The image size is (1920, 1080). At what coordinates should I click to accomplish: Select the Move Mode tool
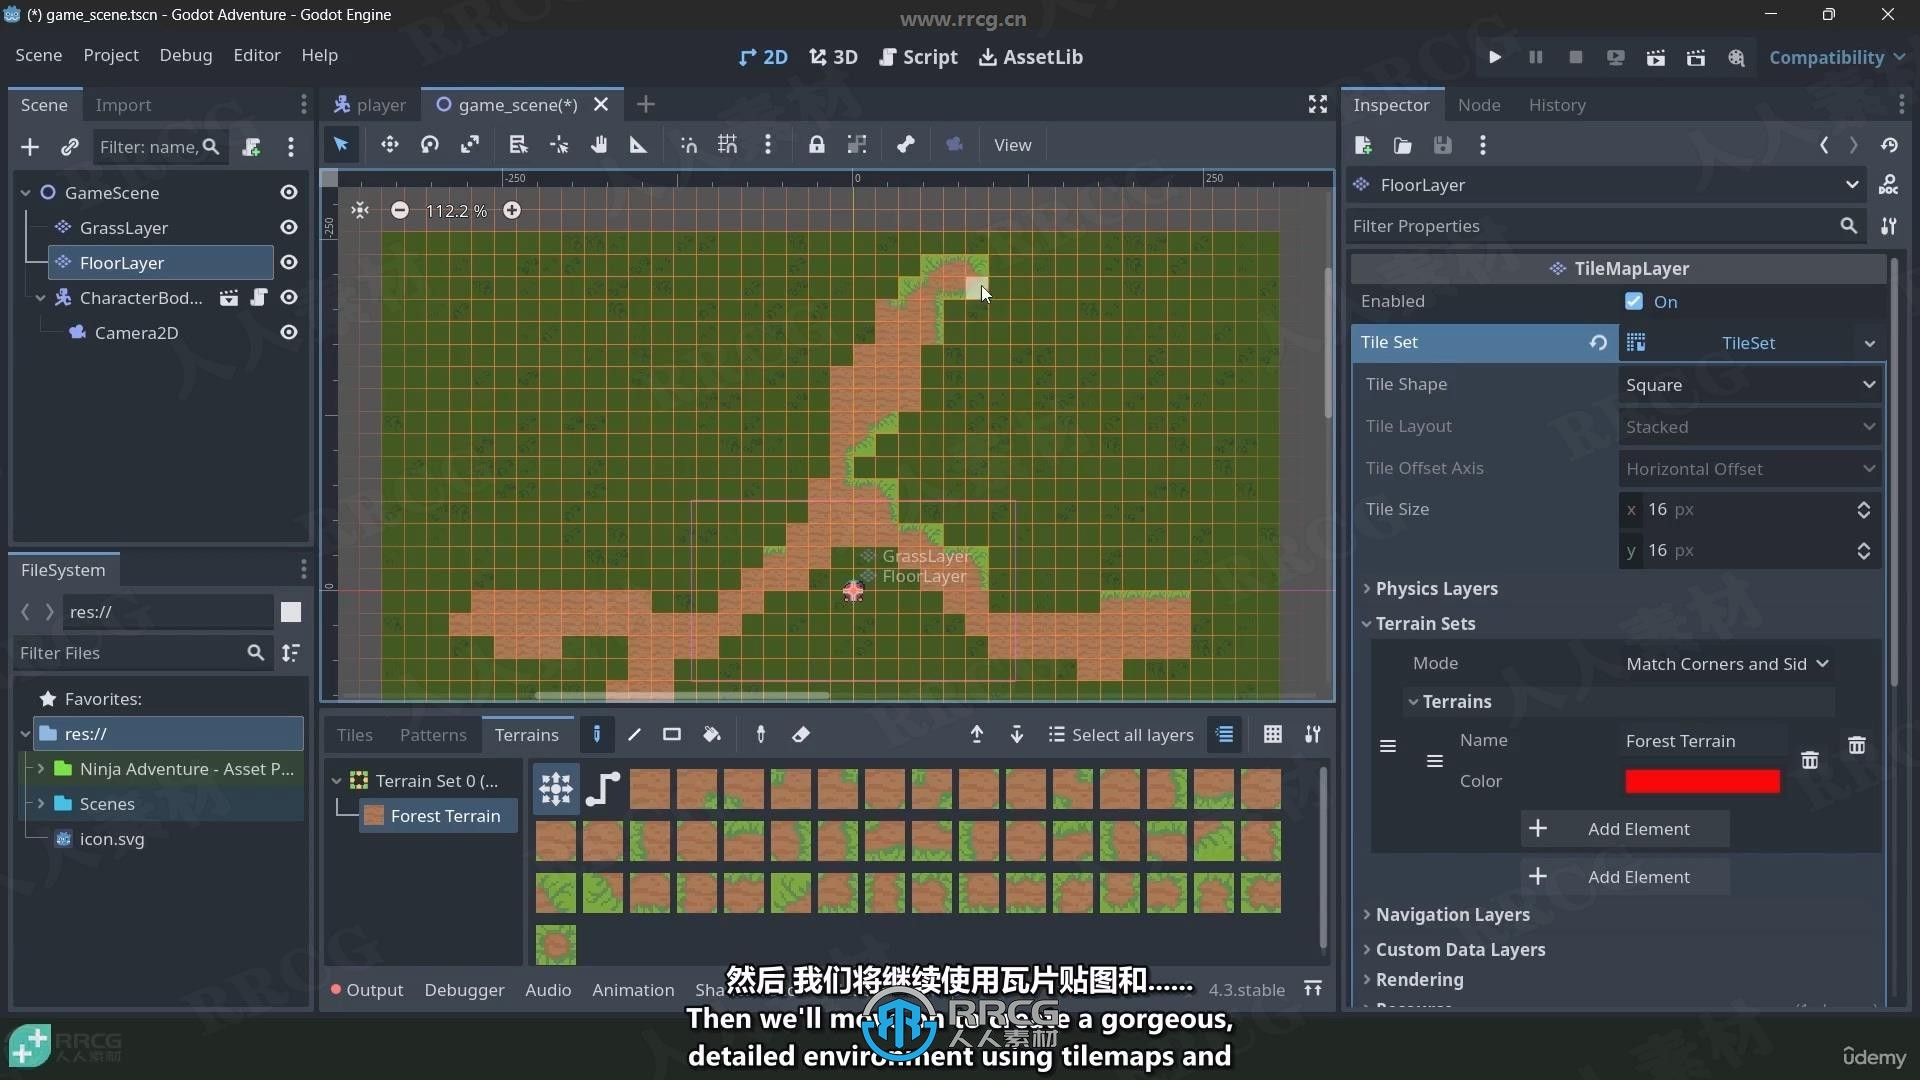(389, 145)
